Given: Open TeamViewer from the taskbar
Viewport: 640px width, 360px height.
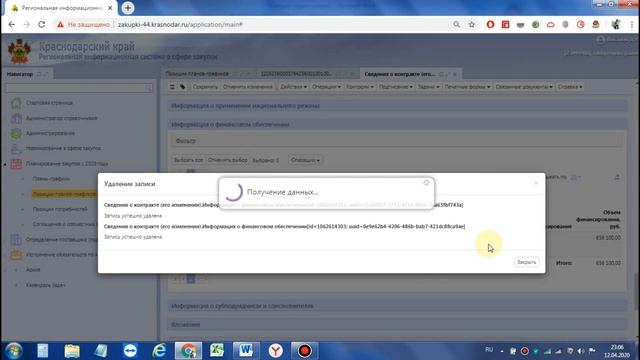Looking at the screenshot, I should click(x=130, y=351).
